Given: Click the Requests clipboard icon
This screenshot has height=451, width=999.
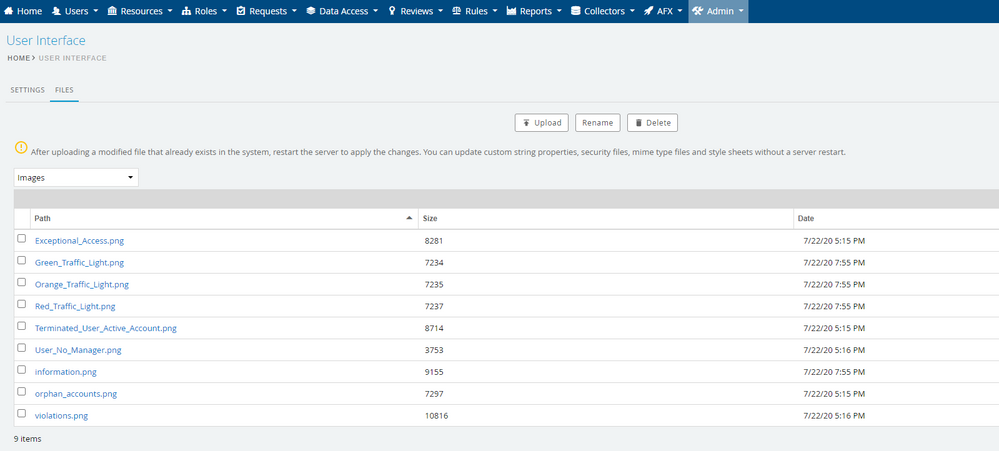Looking at the screenshot, I should (240, 11).
